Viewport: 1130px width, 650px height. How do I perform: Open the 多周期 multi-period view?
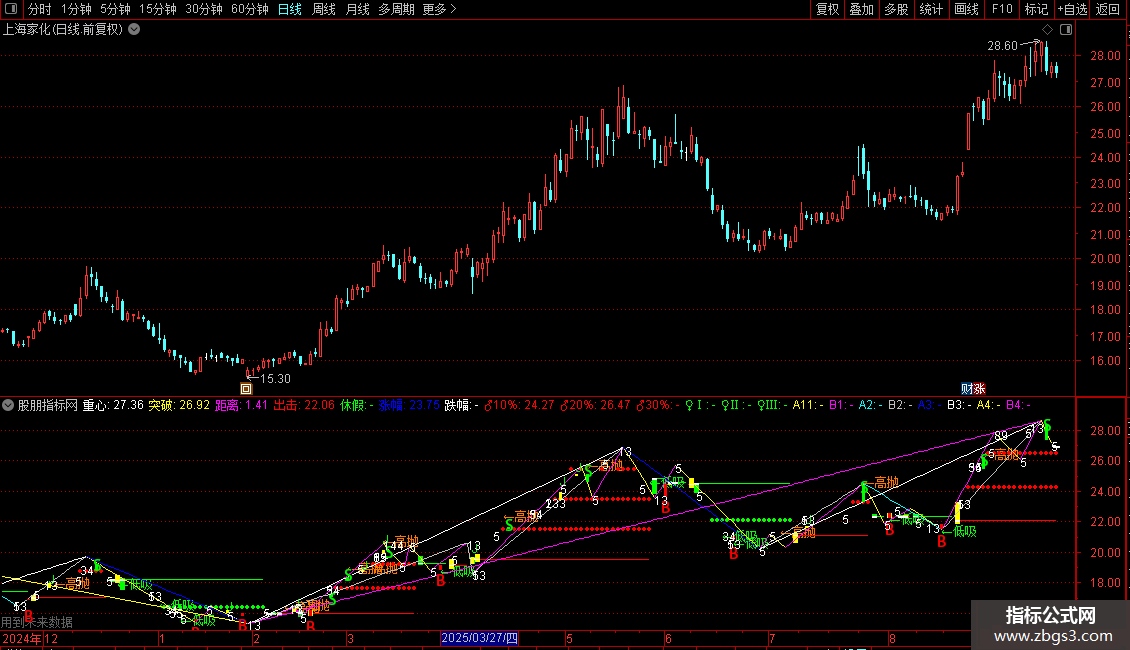coord(396,9)
